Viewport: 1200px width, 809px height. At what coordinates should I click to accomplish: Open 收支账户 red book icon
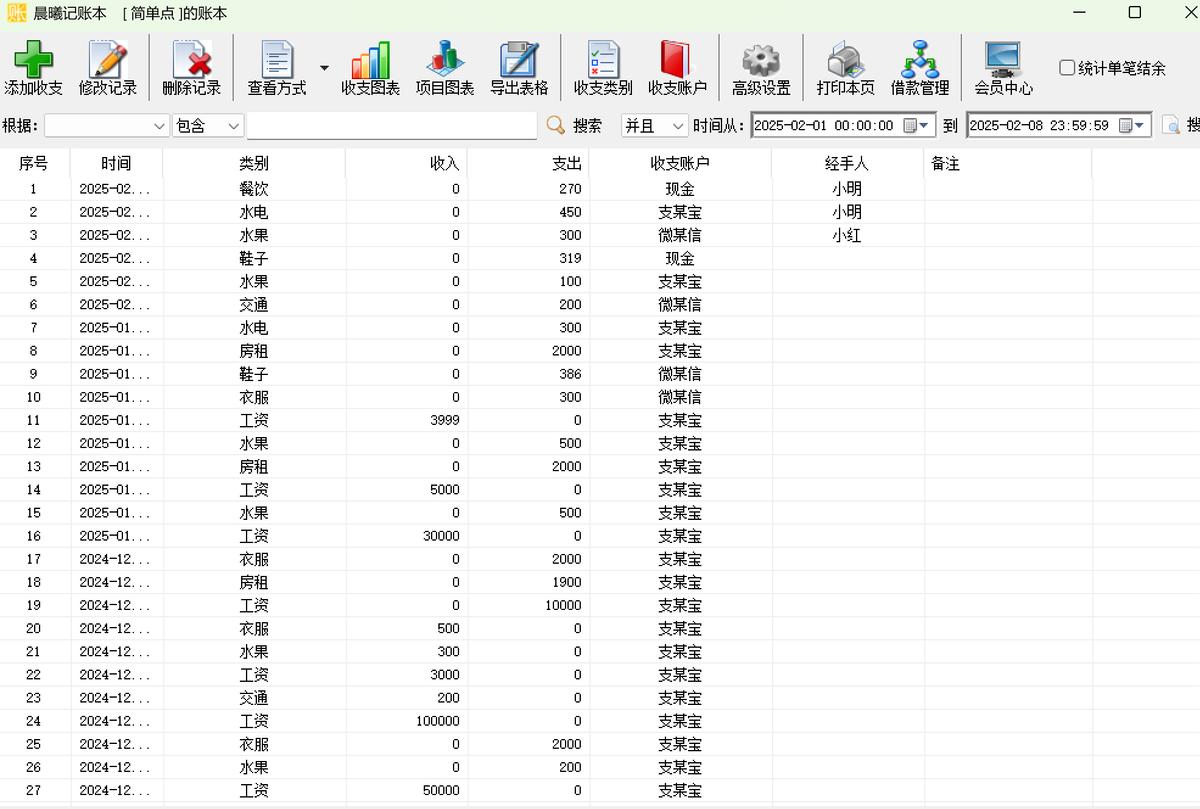pyautogui.click(x=677, y=59)
